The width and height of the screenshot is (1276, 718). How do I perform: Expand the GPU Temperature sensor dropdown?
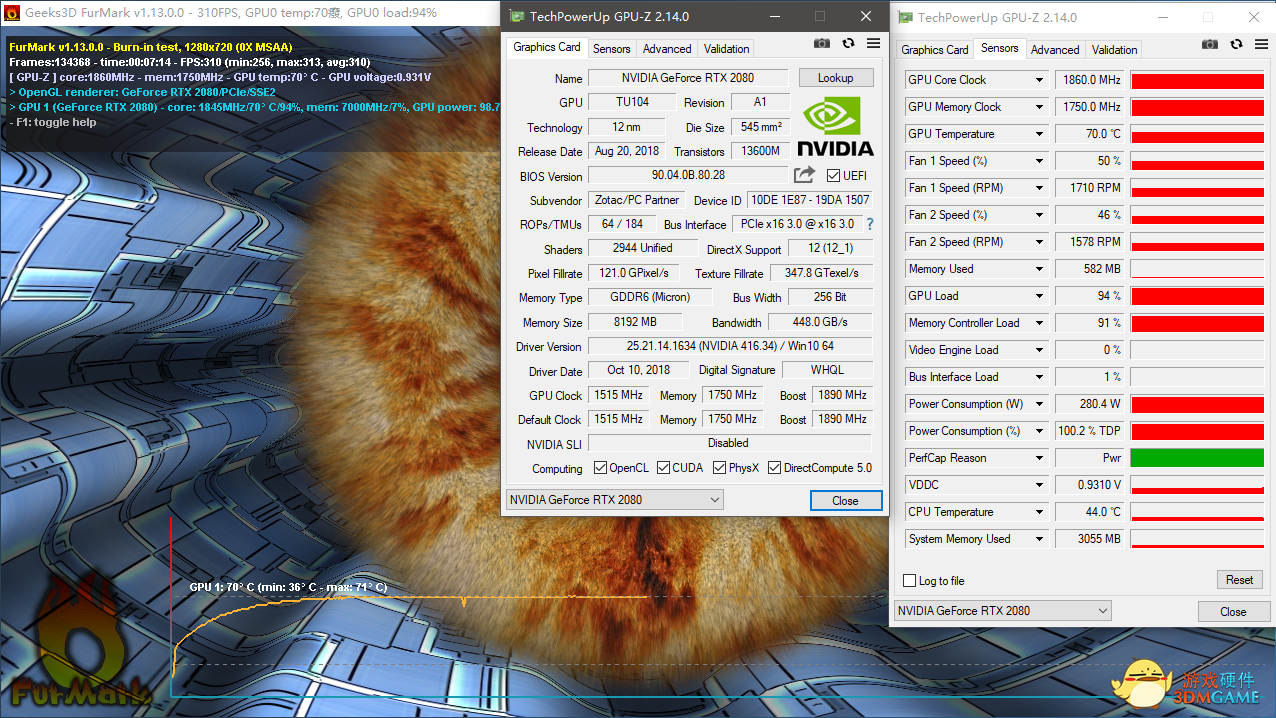coord(1039,134)
